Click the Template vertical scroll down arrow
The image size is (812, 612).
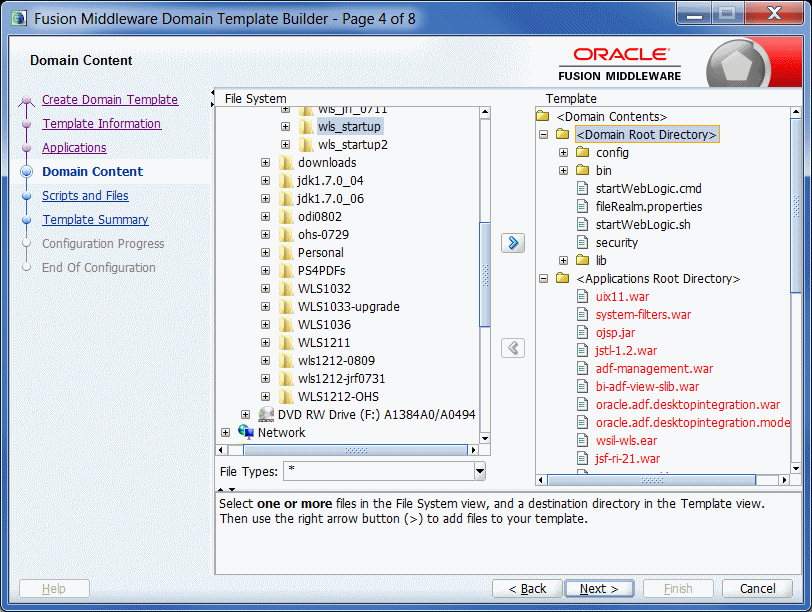pos(796,468)
